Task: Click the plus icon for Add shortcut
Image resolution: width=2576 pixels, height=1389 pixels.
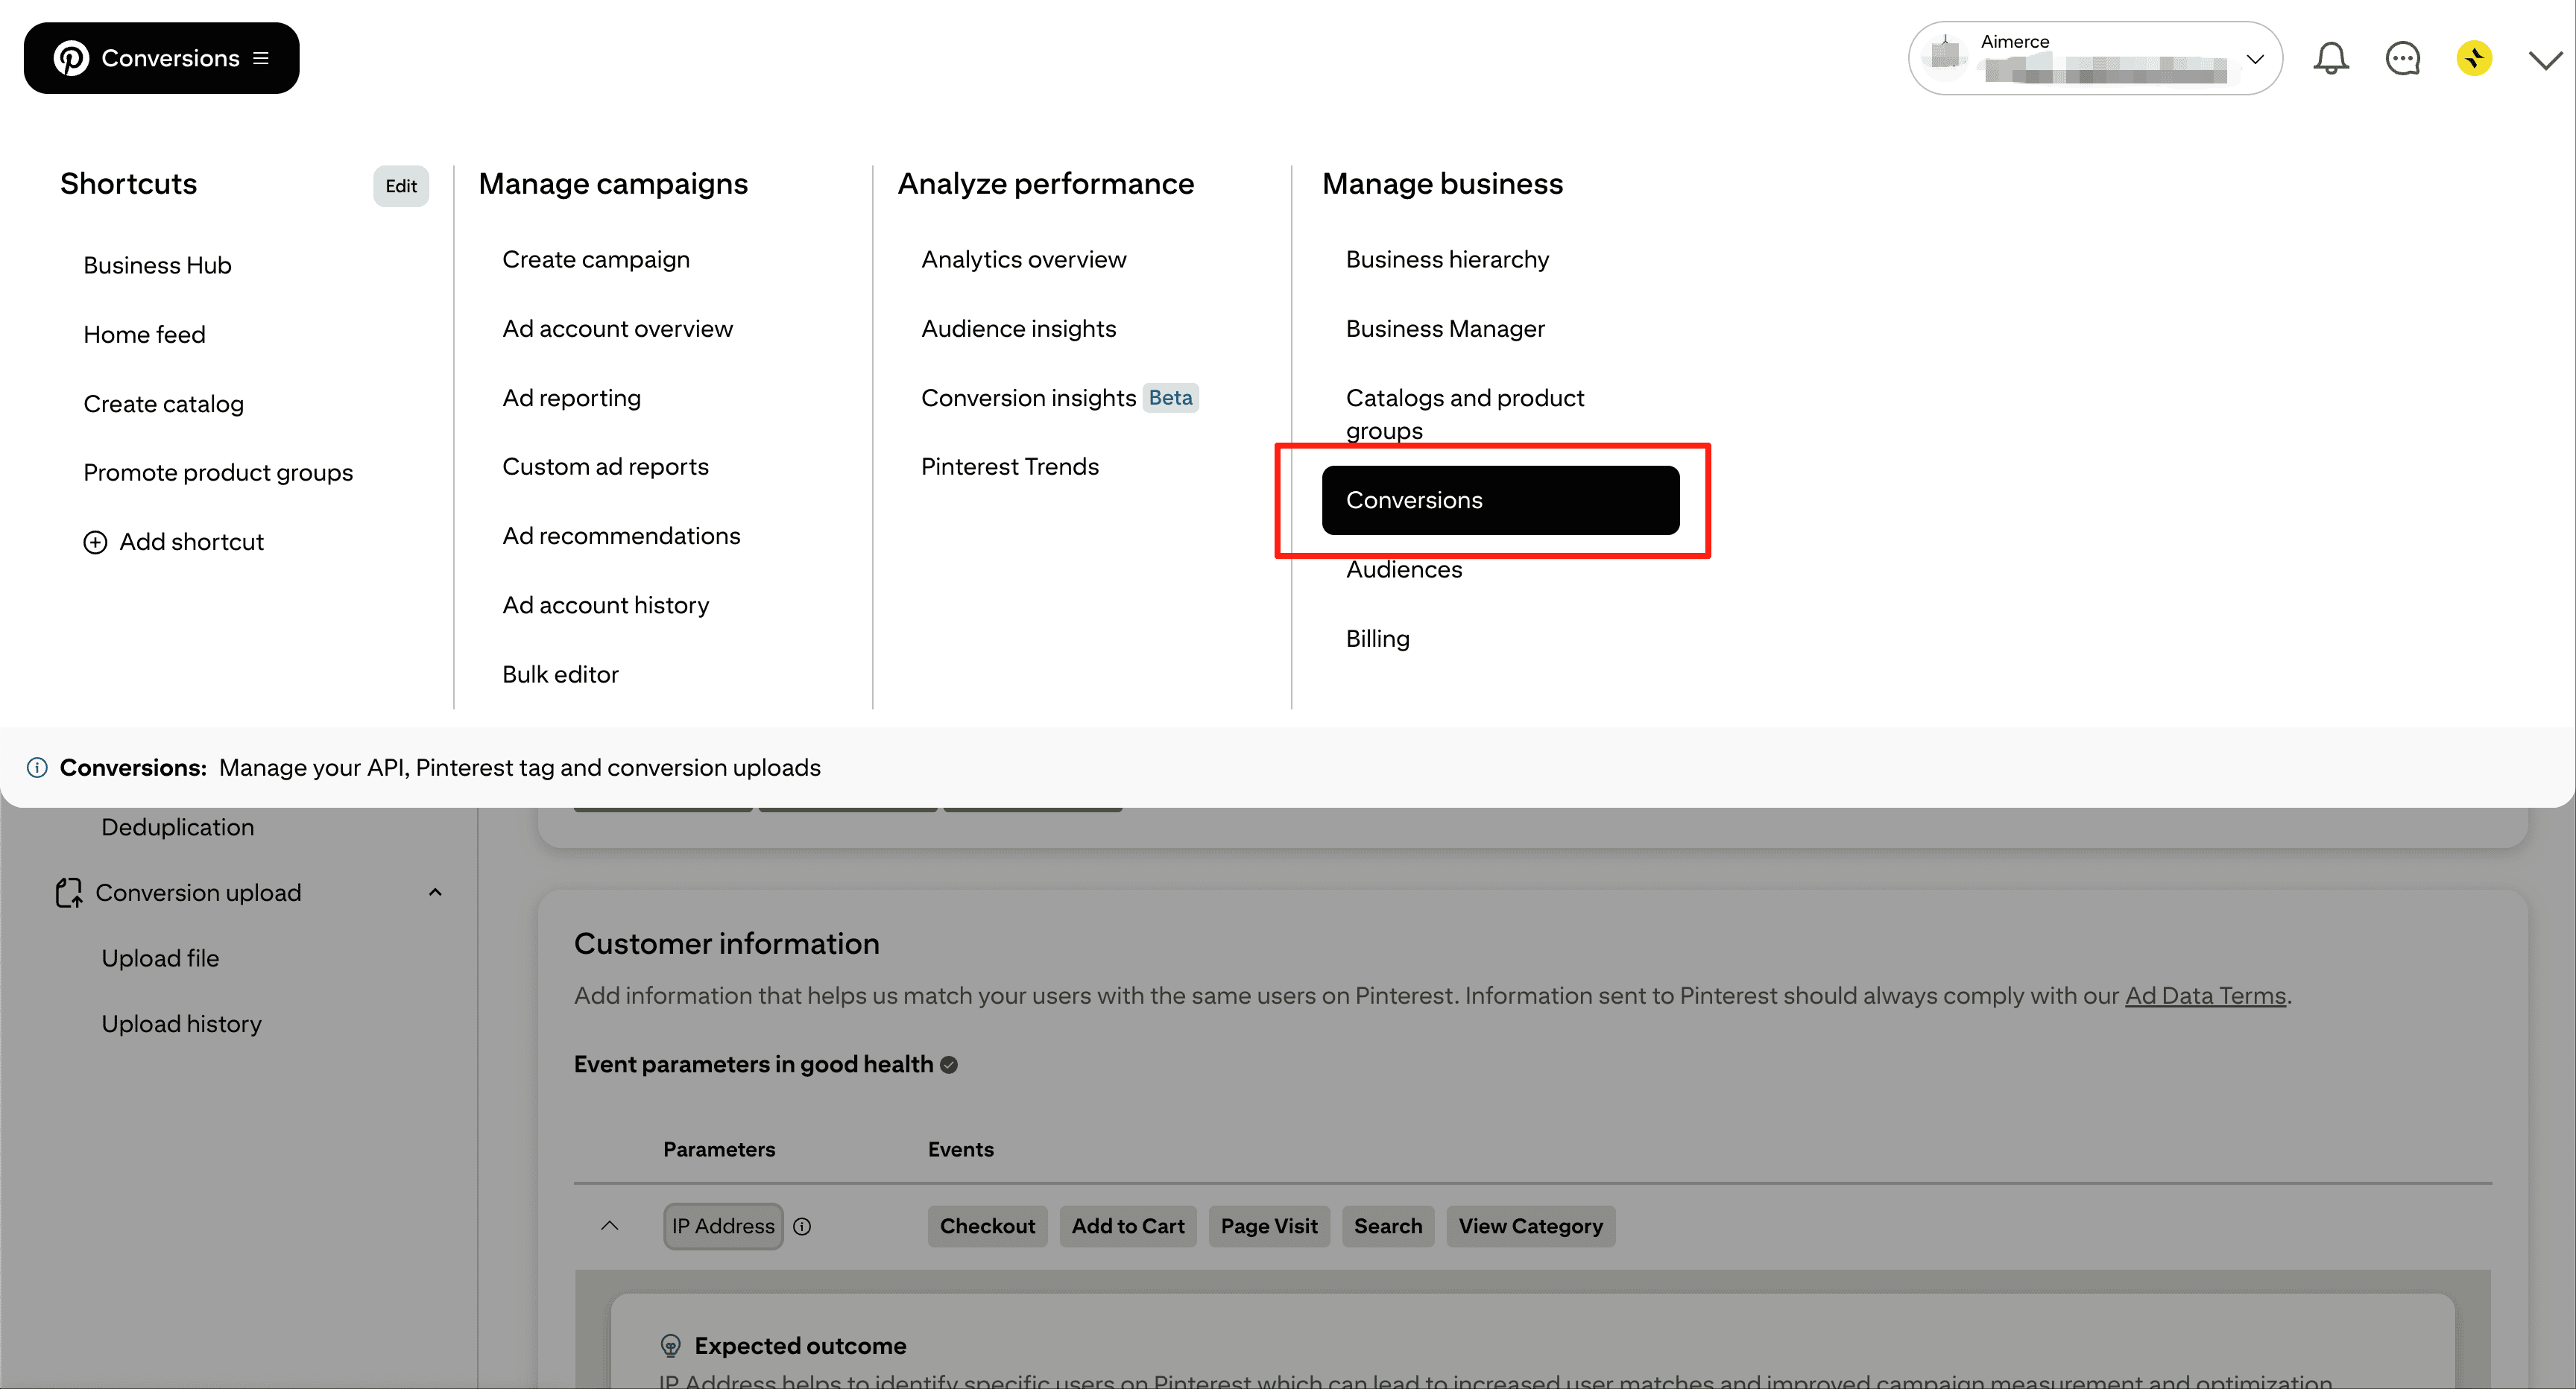Action: click(x=95, y=542)
